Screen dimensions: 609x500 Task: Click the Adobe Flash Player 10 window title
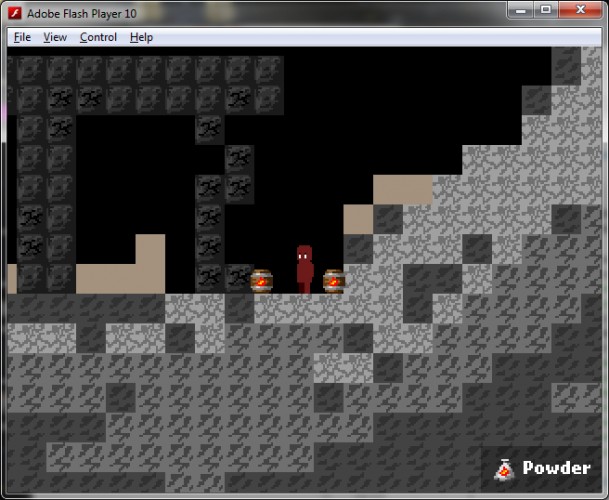pos(82,14)
